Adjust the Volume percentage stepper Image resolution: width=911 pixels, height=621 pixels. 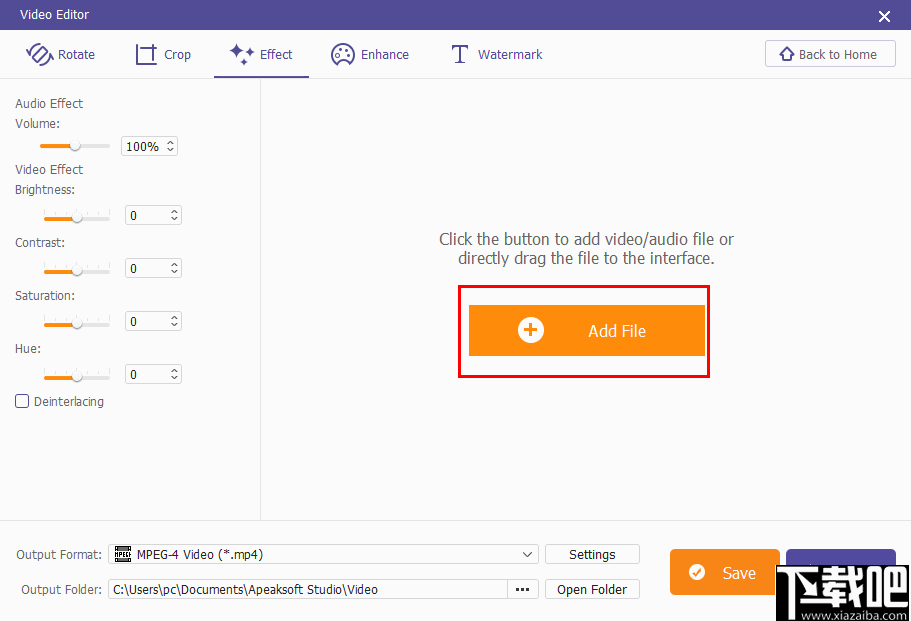[171, 146]
